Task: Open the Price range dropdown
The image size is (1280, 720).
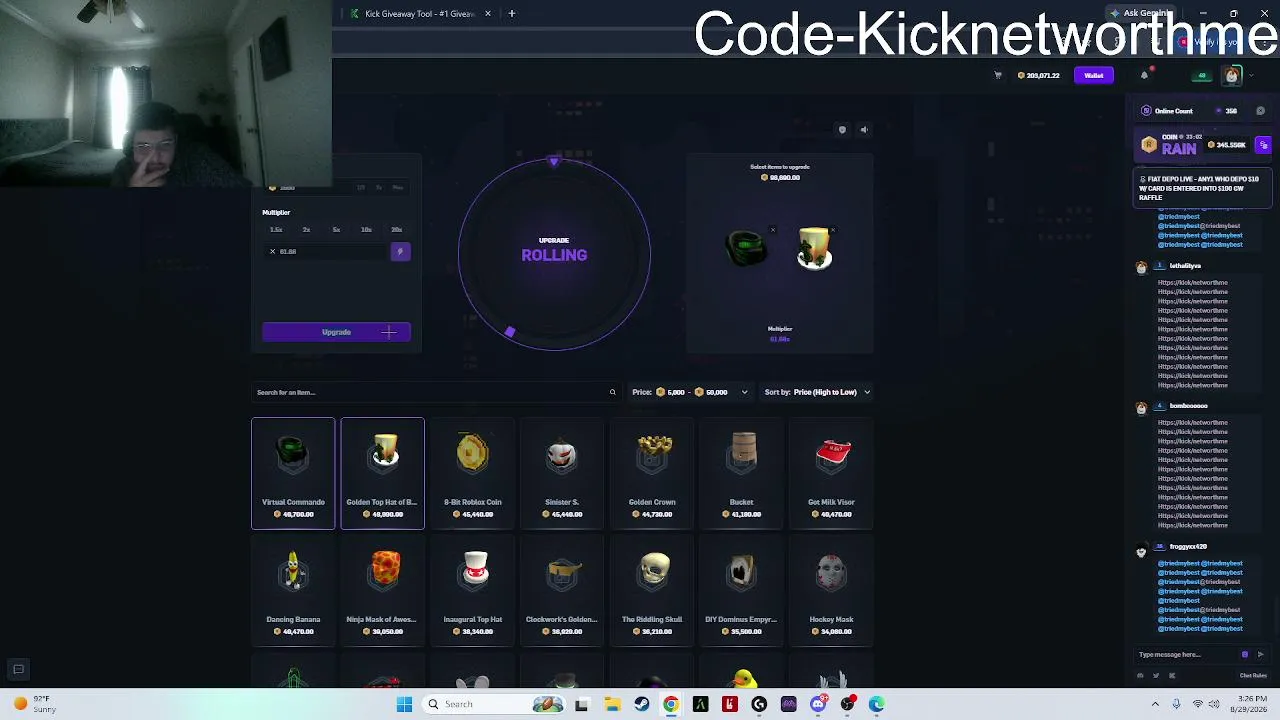Action: [x=690, y=392]
